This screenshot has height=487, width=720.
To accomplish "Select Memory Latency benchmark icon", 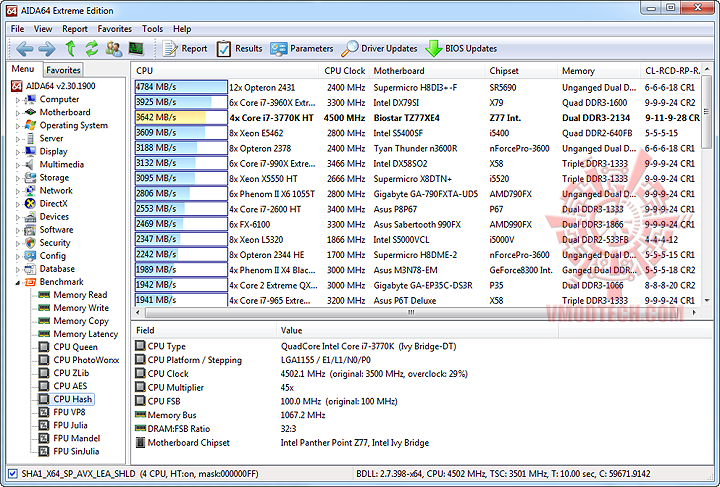I will coord(44,334).
